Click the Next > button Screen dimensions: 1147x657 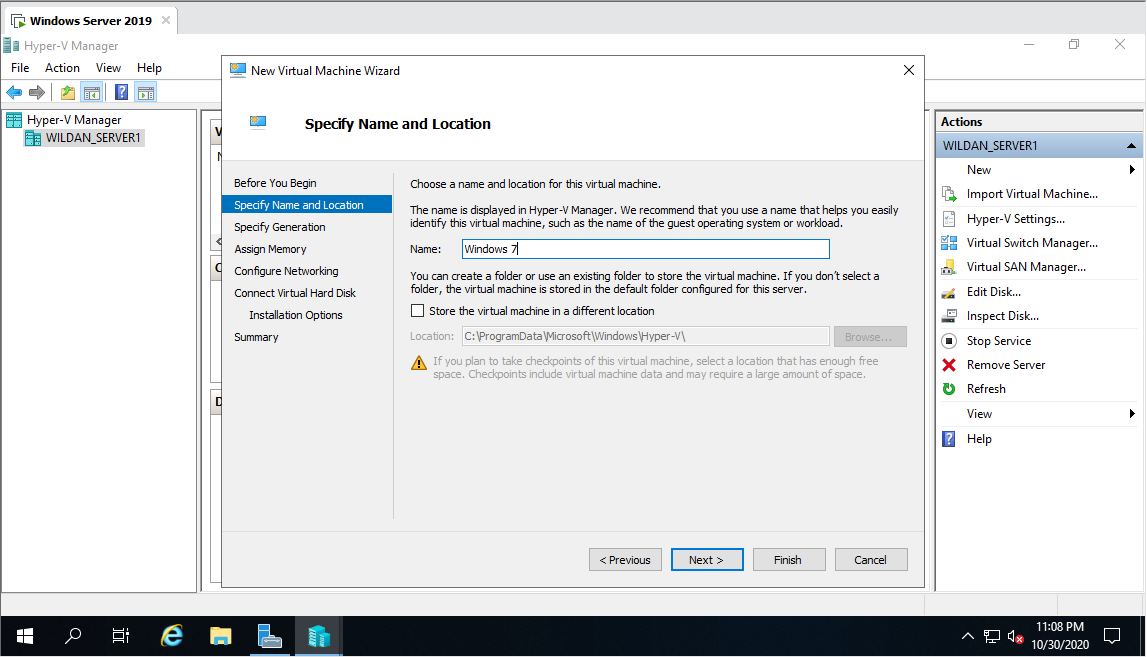[707, 560]
